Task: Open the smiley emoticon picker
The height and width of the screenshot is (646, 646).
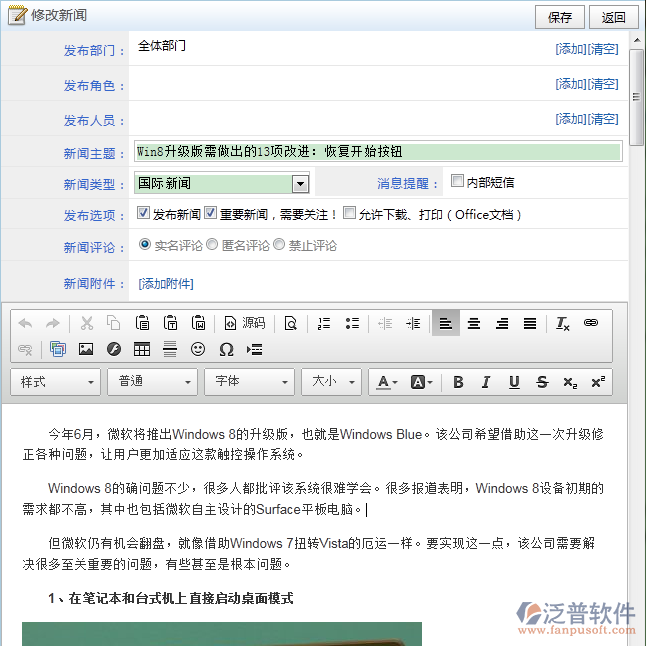Action: click(x=198, y=349)
